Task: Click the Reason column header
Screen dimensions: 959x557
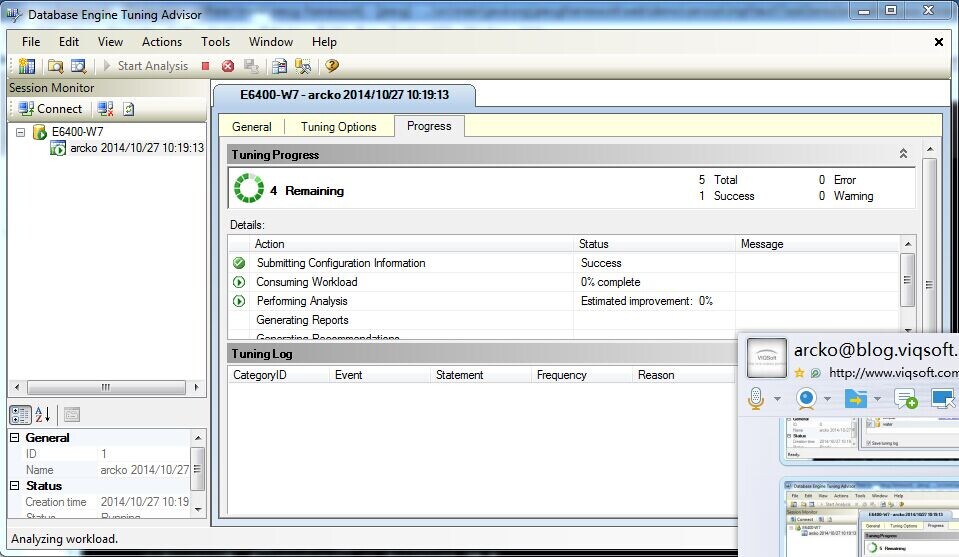Action: (684, 375)
